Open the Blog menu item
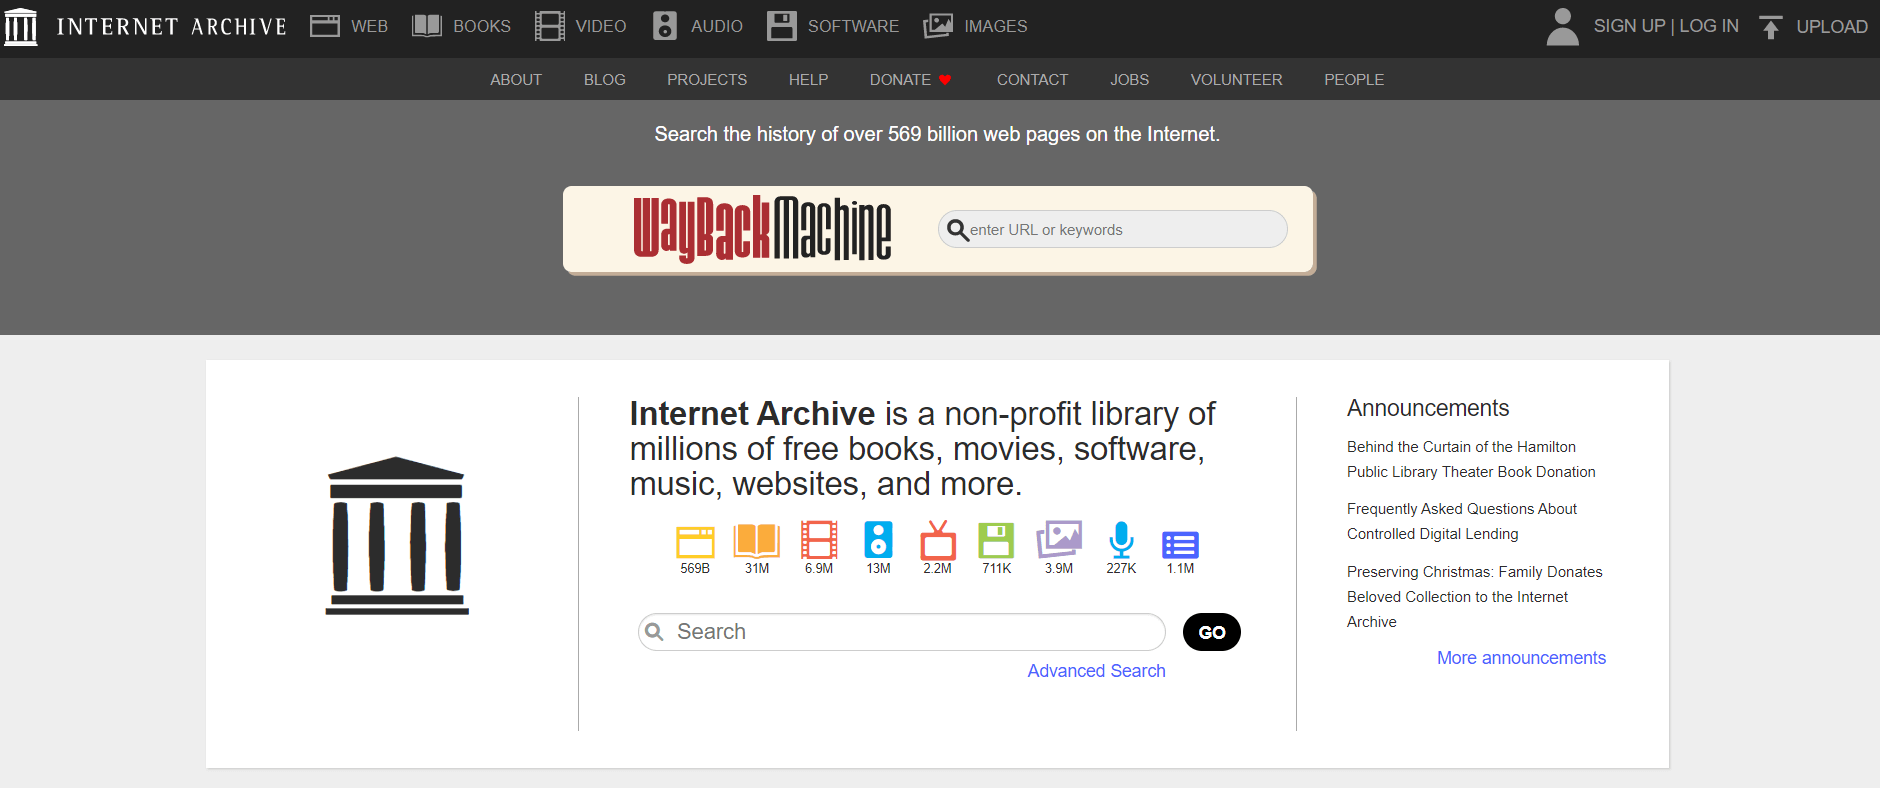Viewport: 1880px width, 788px height. pos(605,80)
